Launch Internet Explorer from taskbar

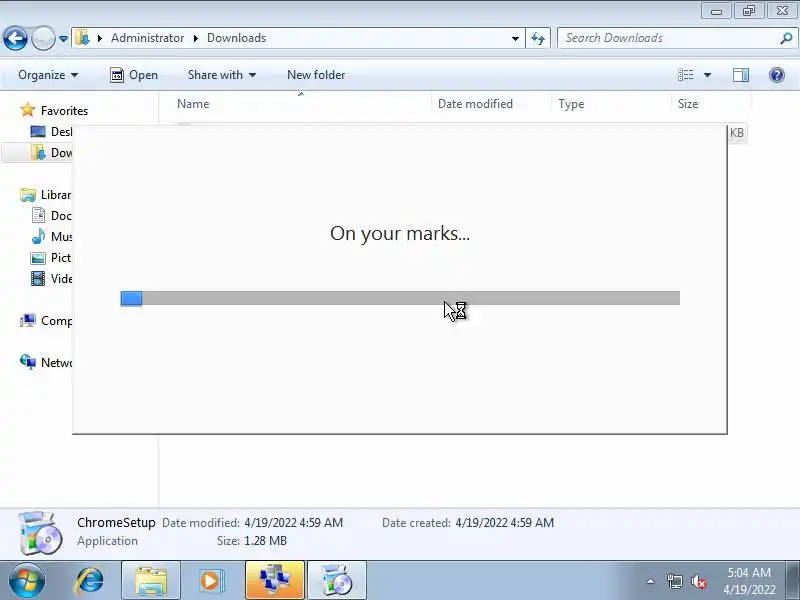[90, 581]
